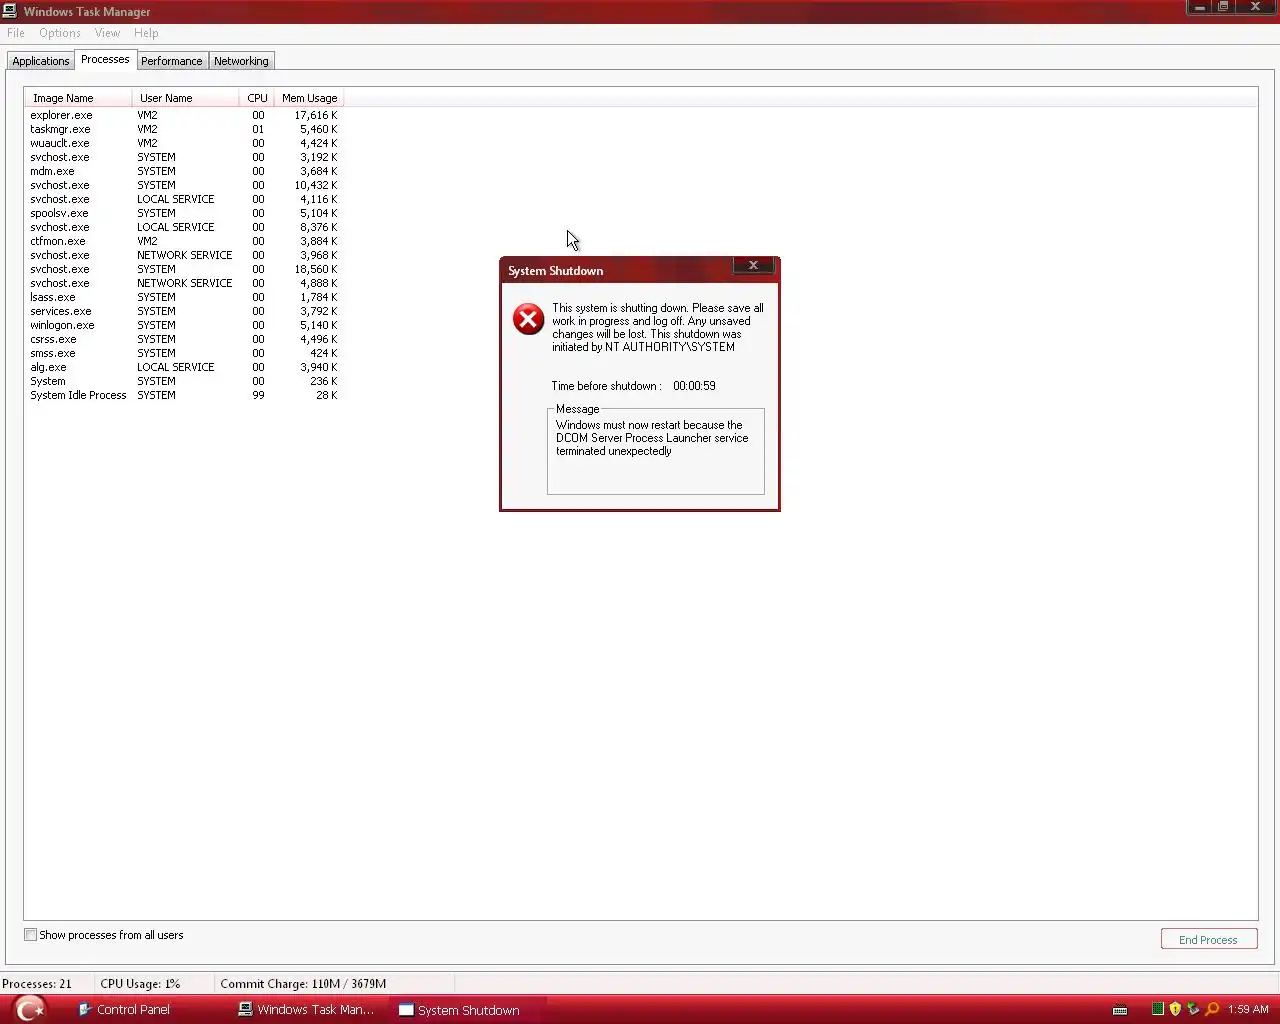
Task: Select the lsass.exe process
Action: click(184, 297)
